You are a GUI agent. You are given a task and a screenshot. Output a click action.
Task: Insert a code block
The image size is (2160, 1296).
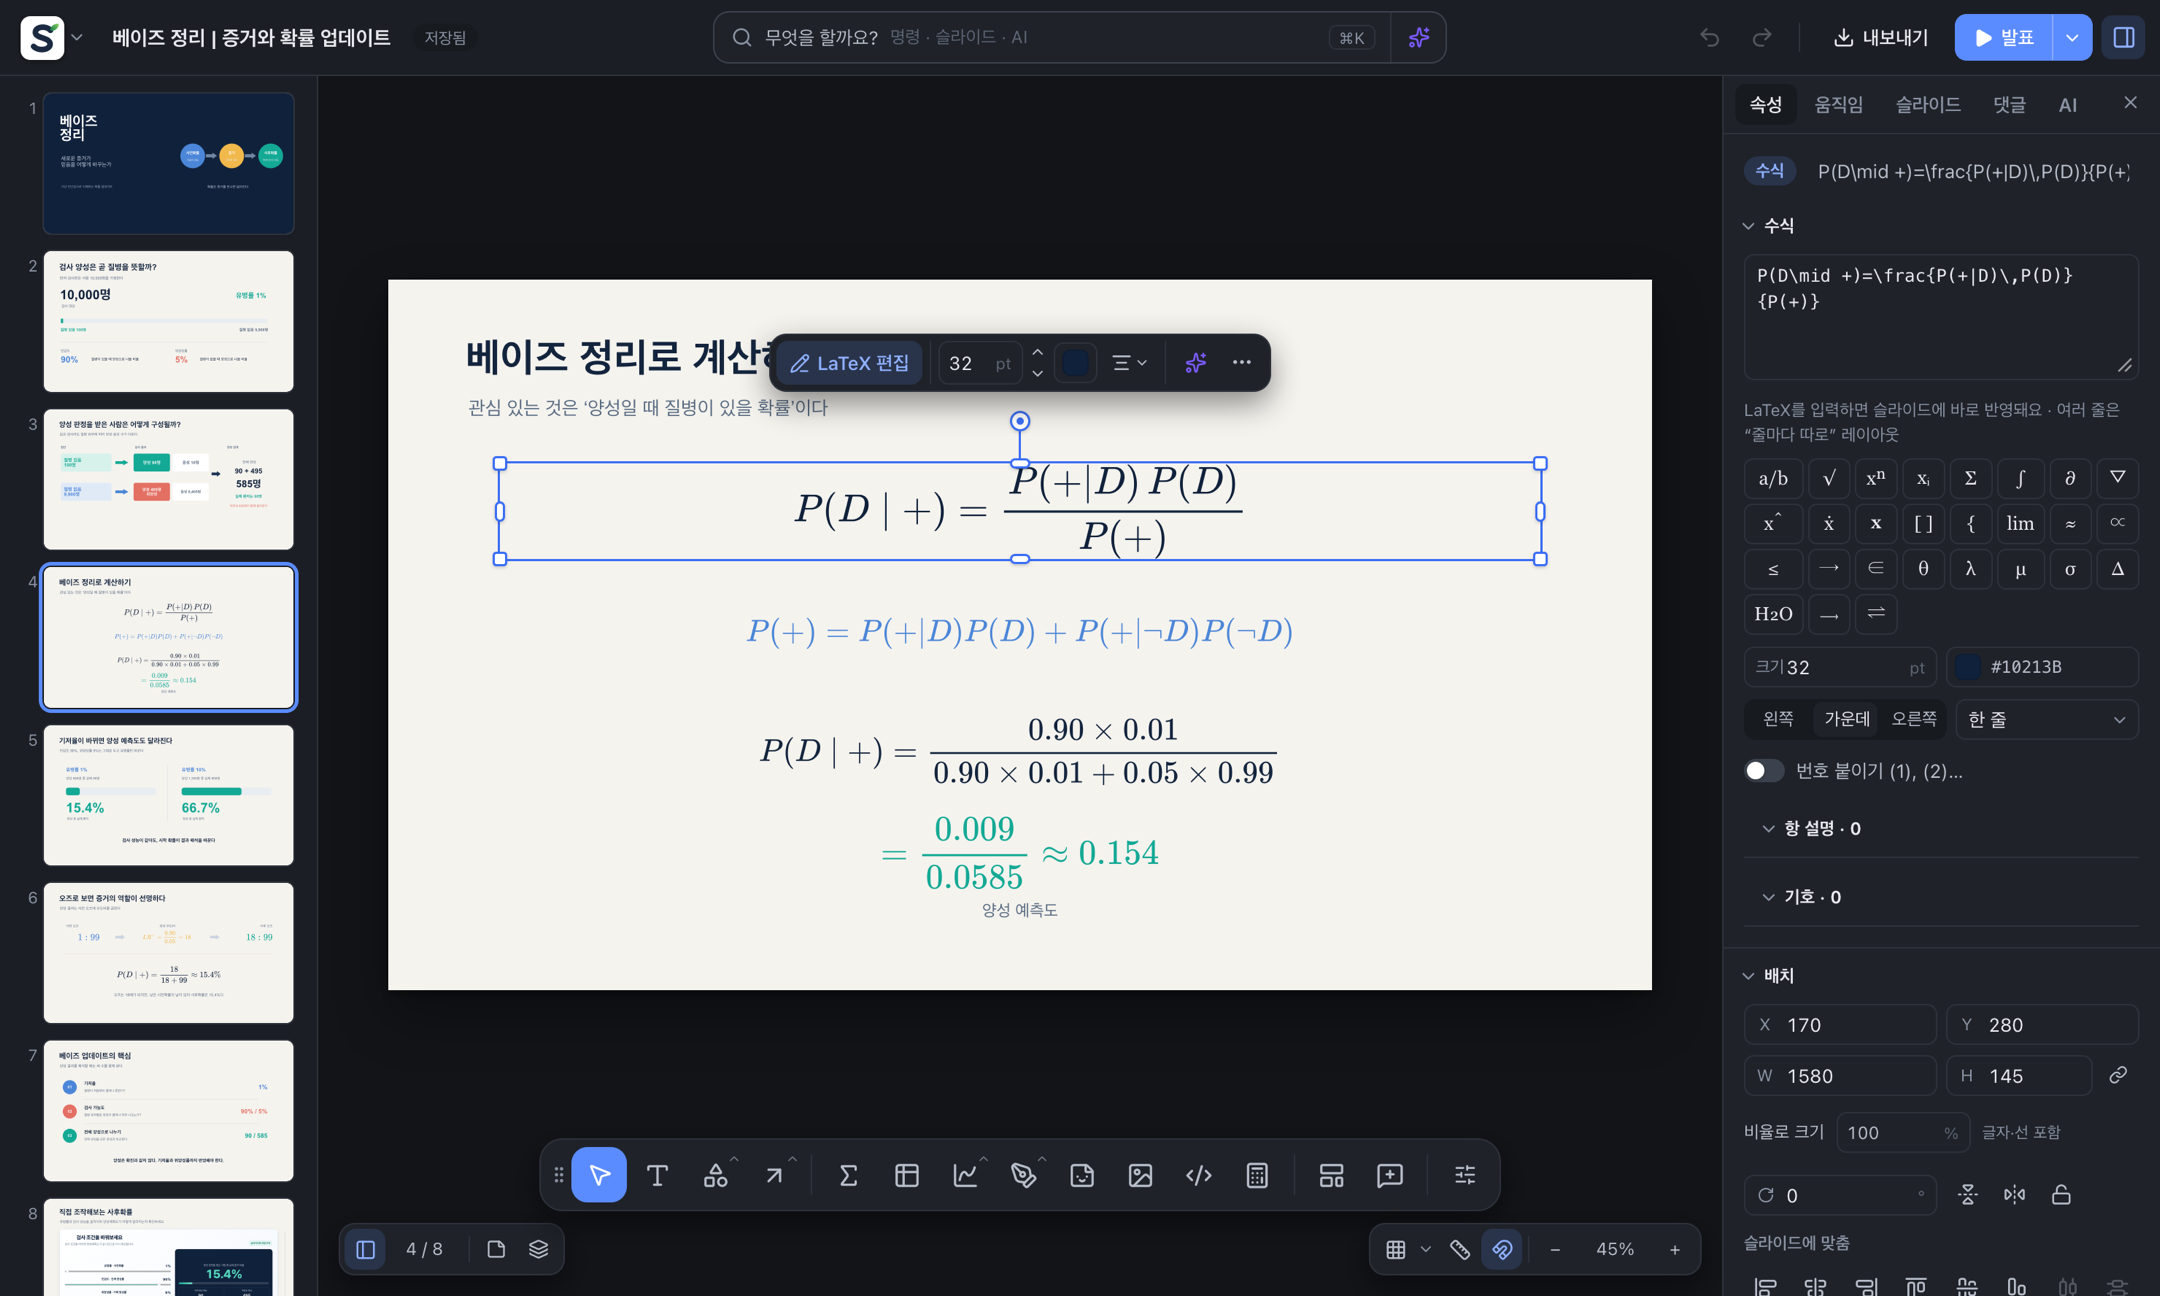1198,1175
